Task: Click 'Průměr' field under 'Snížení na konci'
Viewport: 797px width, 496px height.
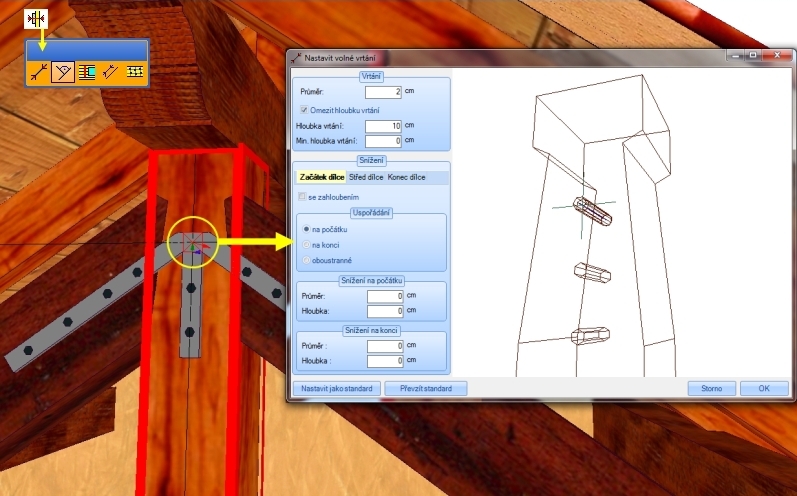Action: pyautogui.click(x=385, y=346)
